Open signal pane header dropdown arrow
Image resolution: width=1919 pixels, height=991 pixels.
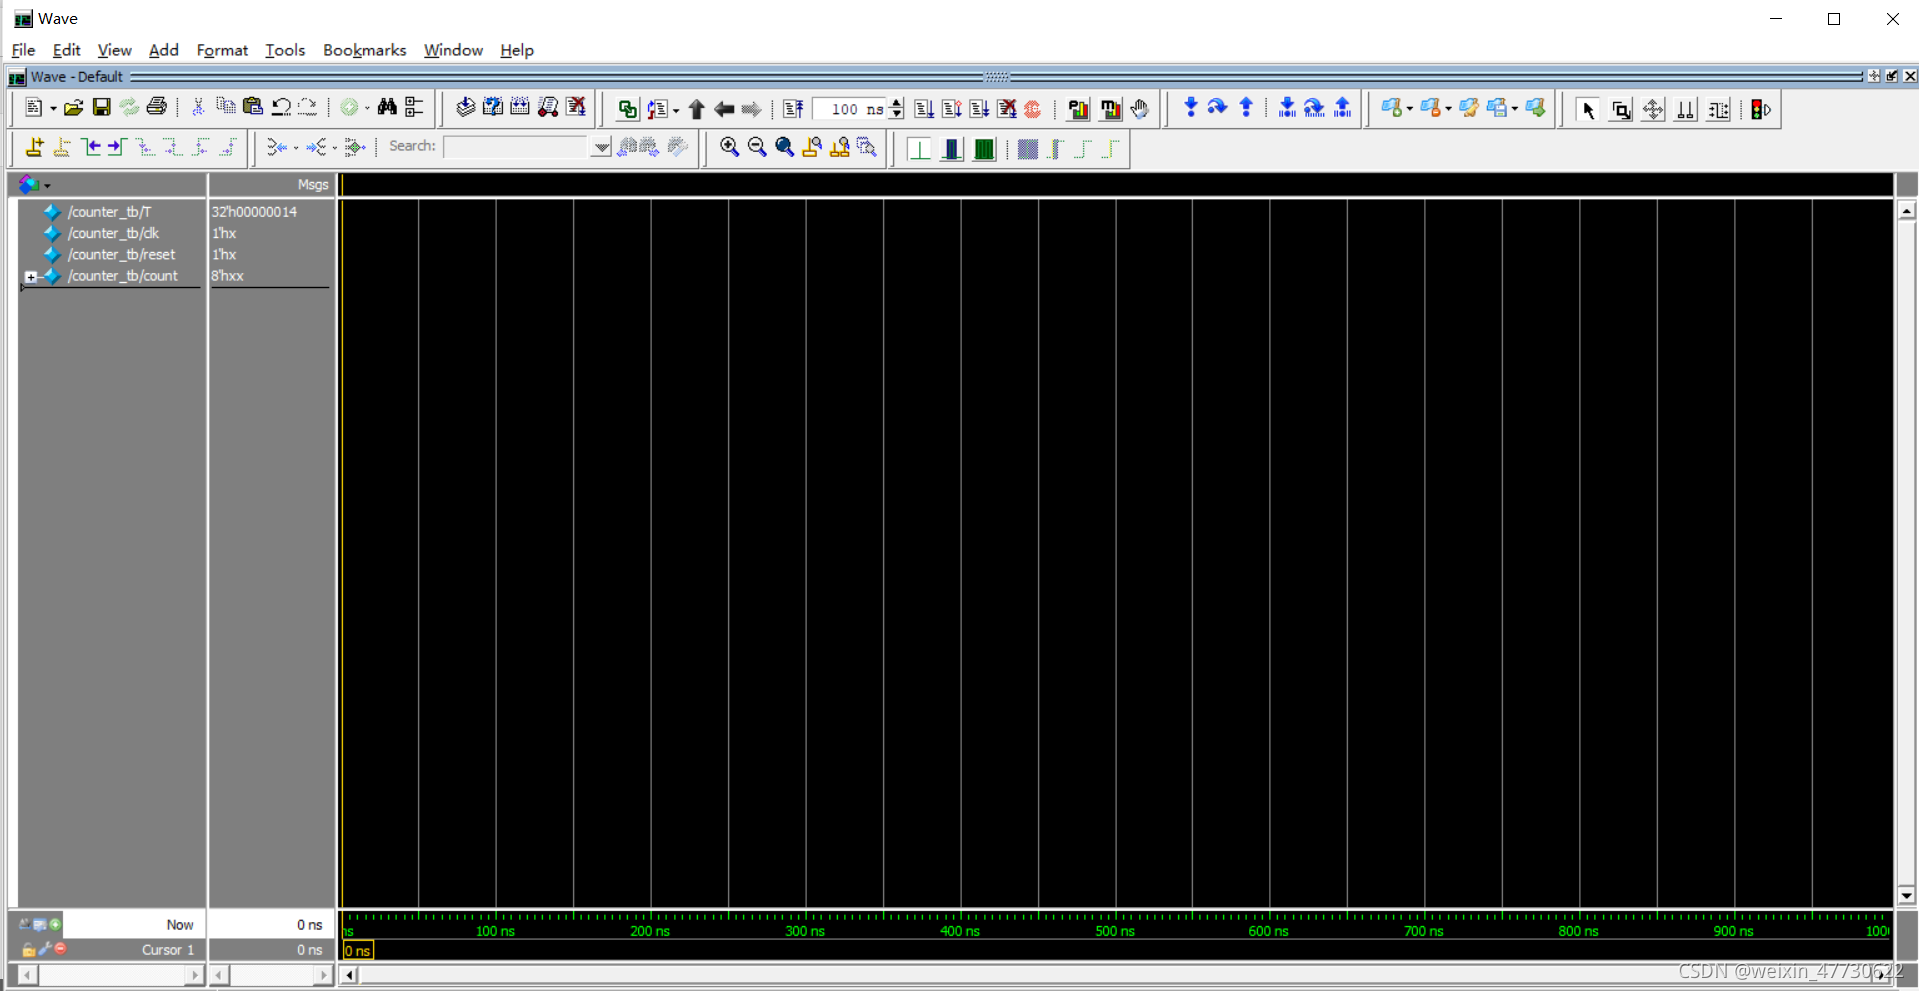[x=47, y=185]
